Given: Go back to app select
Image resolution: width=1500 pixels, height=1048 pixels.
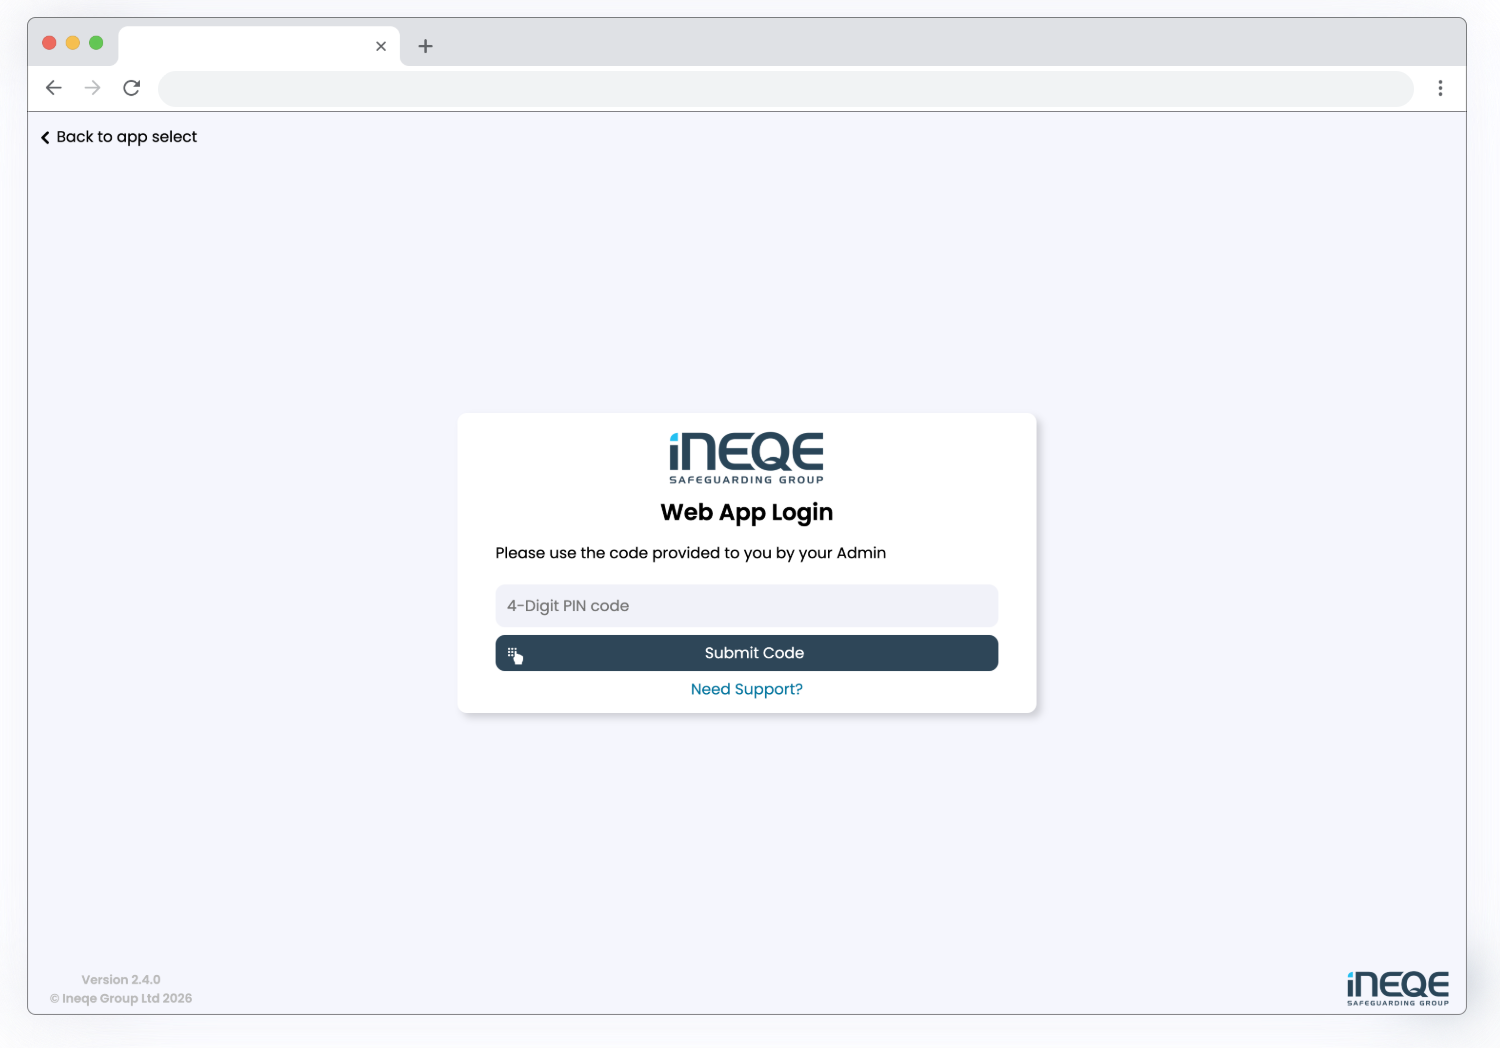Looking at the screenshot, I should [119, 137].
